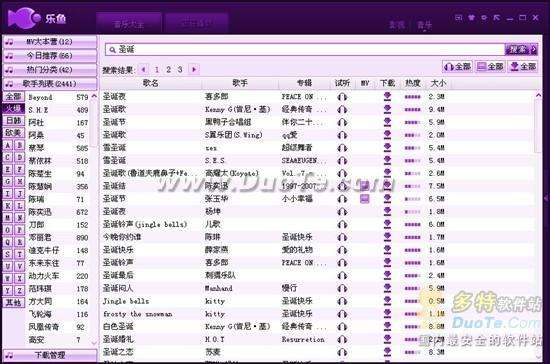Download Jingle bells by kitty
The height and width of the screenshot is (364, 550).
(387, 301)
